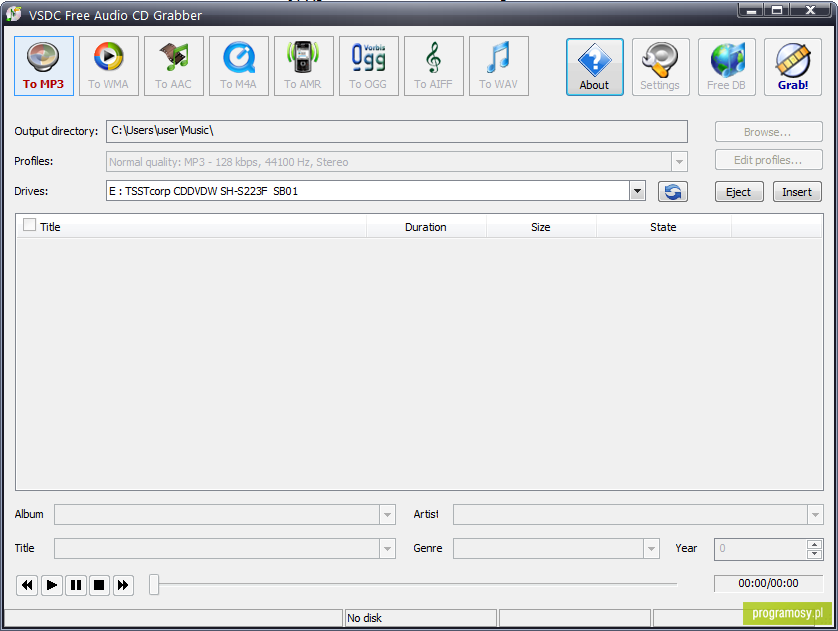The height and width of the screenshot is (631, 838).
Task: Sort tracks by the State column
Action: (663, 227)
